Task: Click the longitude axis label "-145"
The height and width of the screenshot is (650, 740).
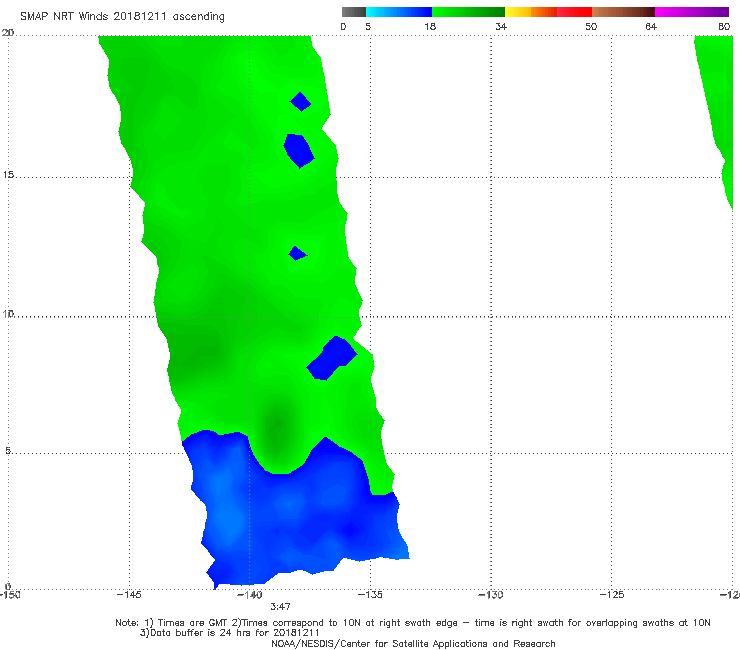Action: click(129, 594)
